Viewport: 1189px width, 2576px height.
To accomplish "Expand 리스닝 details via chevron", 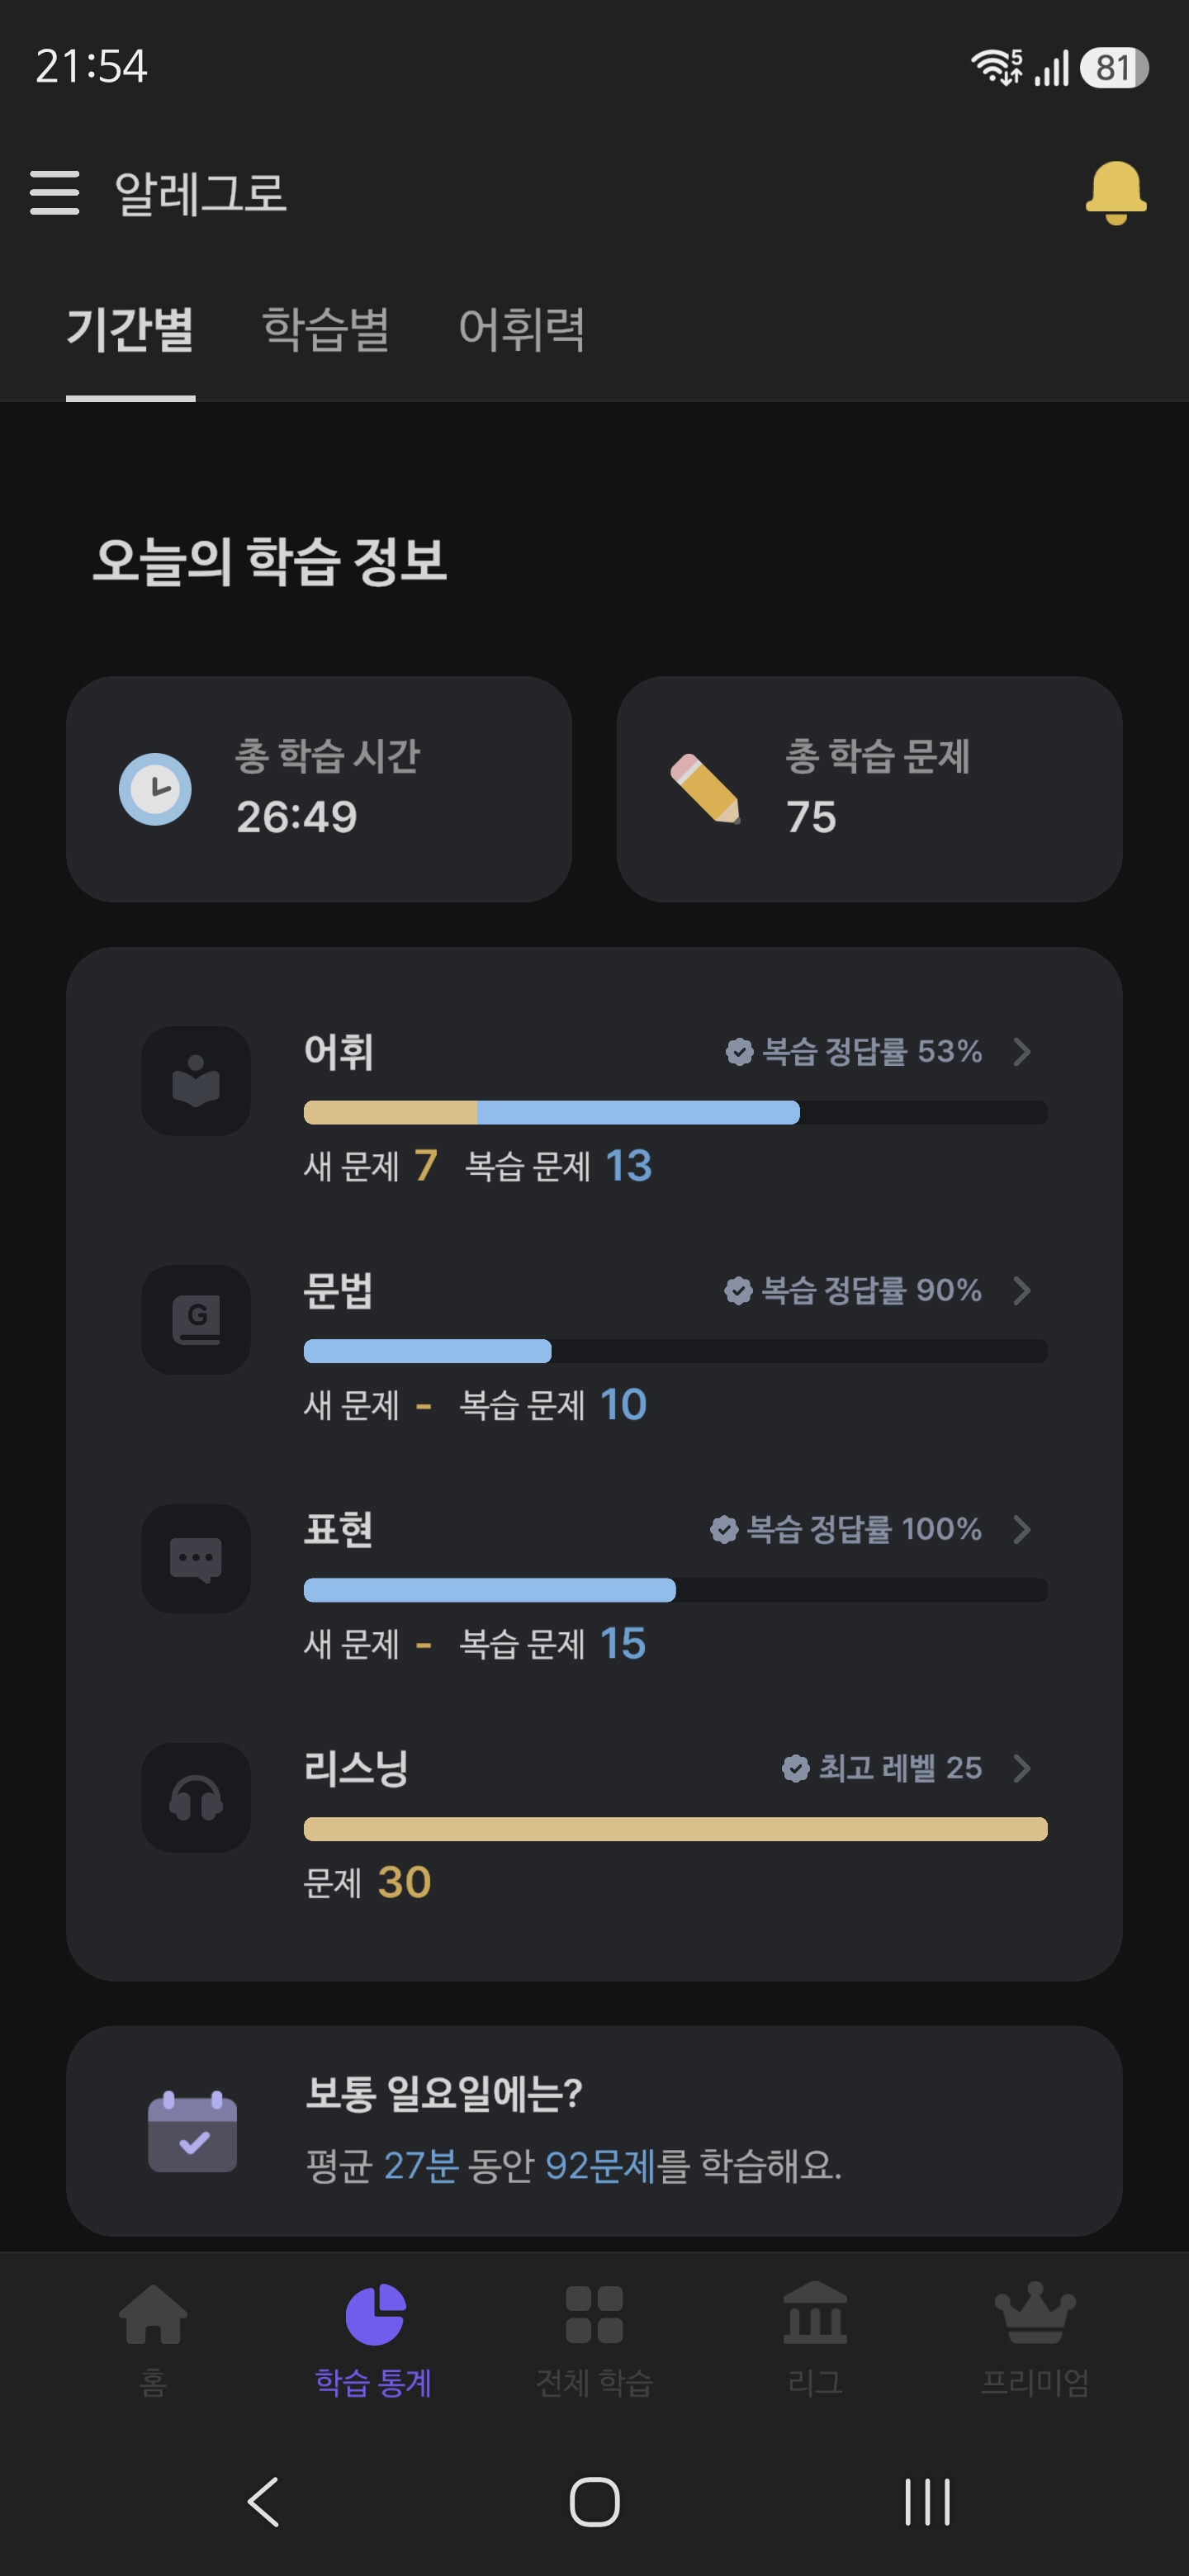I will pyautogui.click(x=1021, y=1769).
